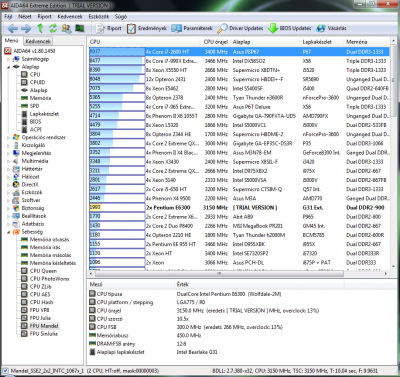Image resolution: width=400 pixels, height=377 pixels.
Task: Select the DirectX tree item
Action: pos(26,184)
